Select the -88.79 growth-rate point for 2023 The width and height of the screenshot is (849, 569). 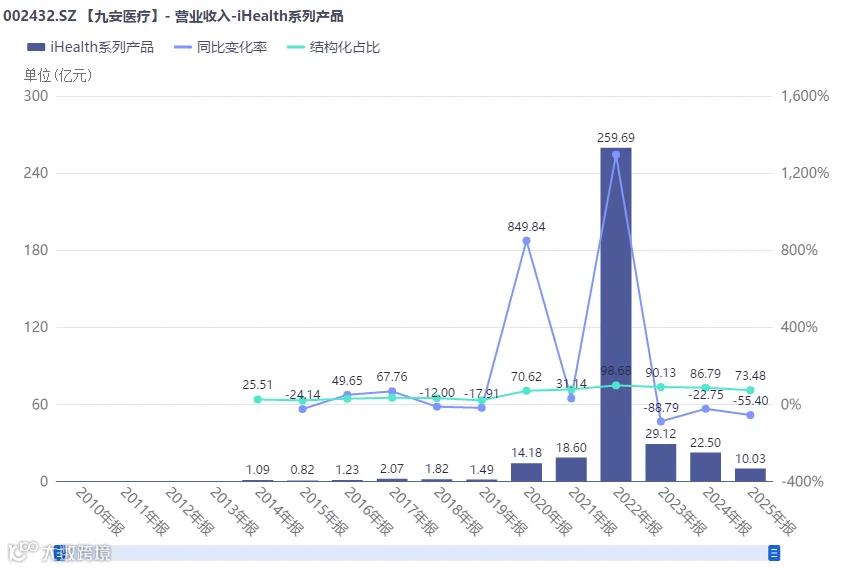(x=661, y=421)
